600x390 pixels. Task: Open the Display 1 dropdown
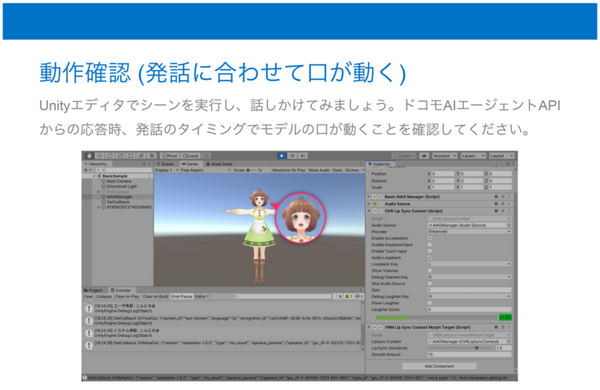click(167, 170)
